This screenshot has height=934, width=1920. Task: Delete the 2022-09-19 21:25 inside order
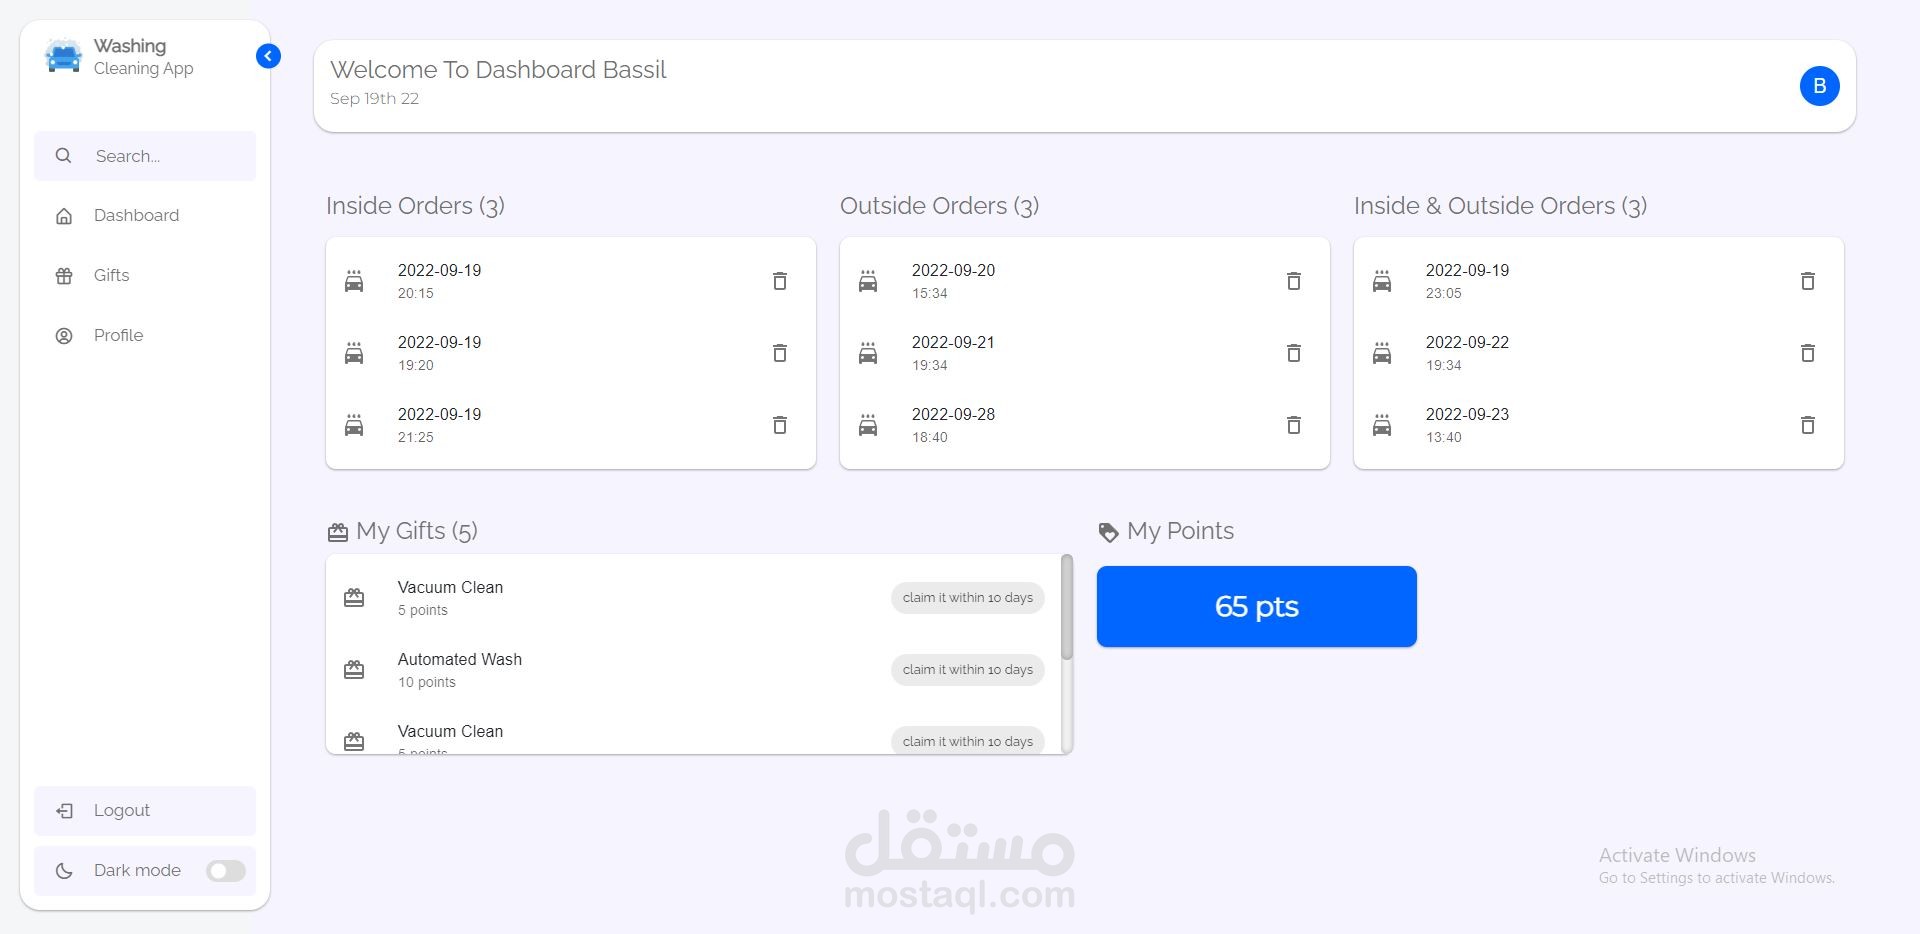point(780,425)
